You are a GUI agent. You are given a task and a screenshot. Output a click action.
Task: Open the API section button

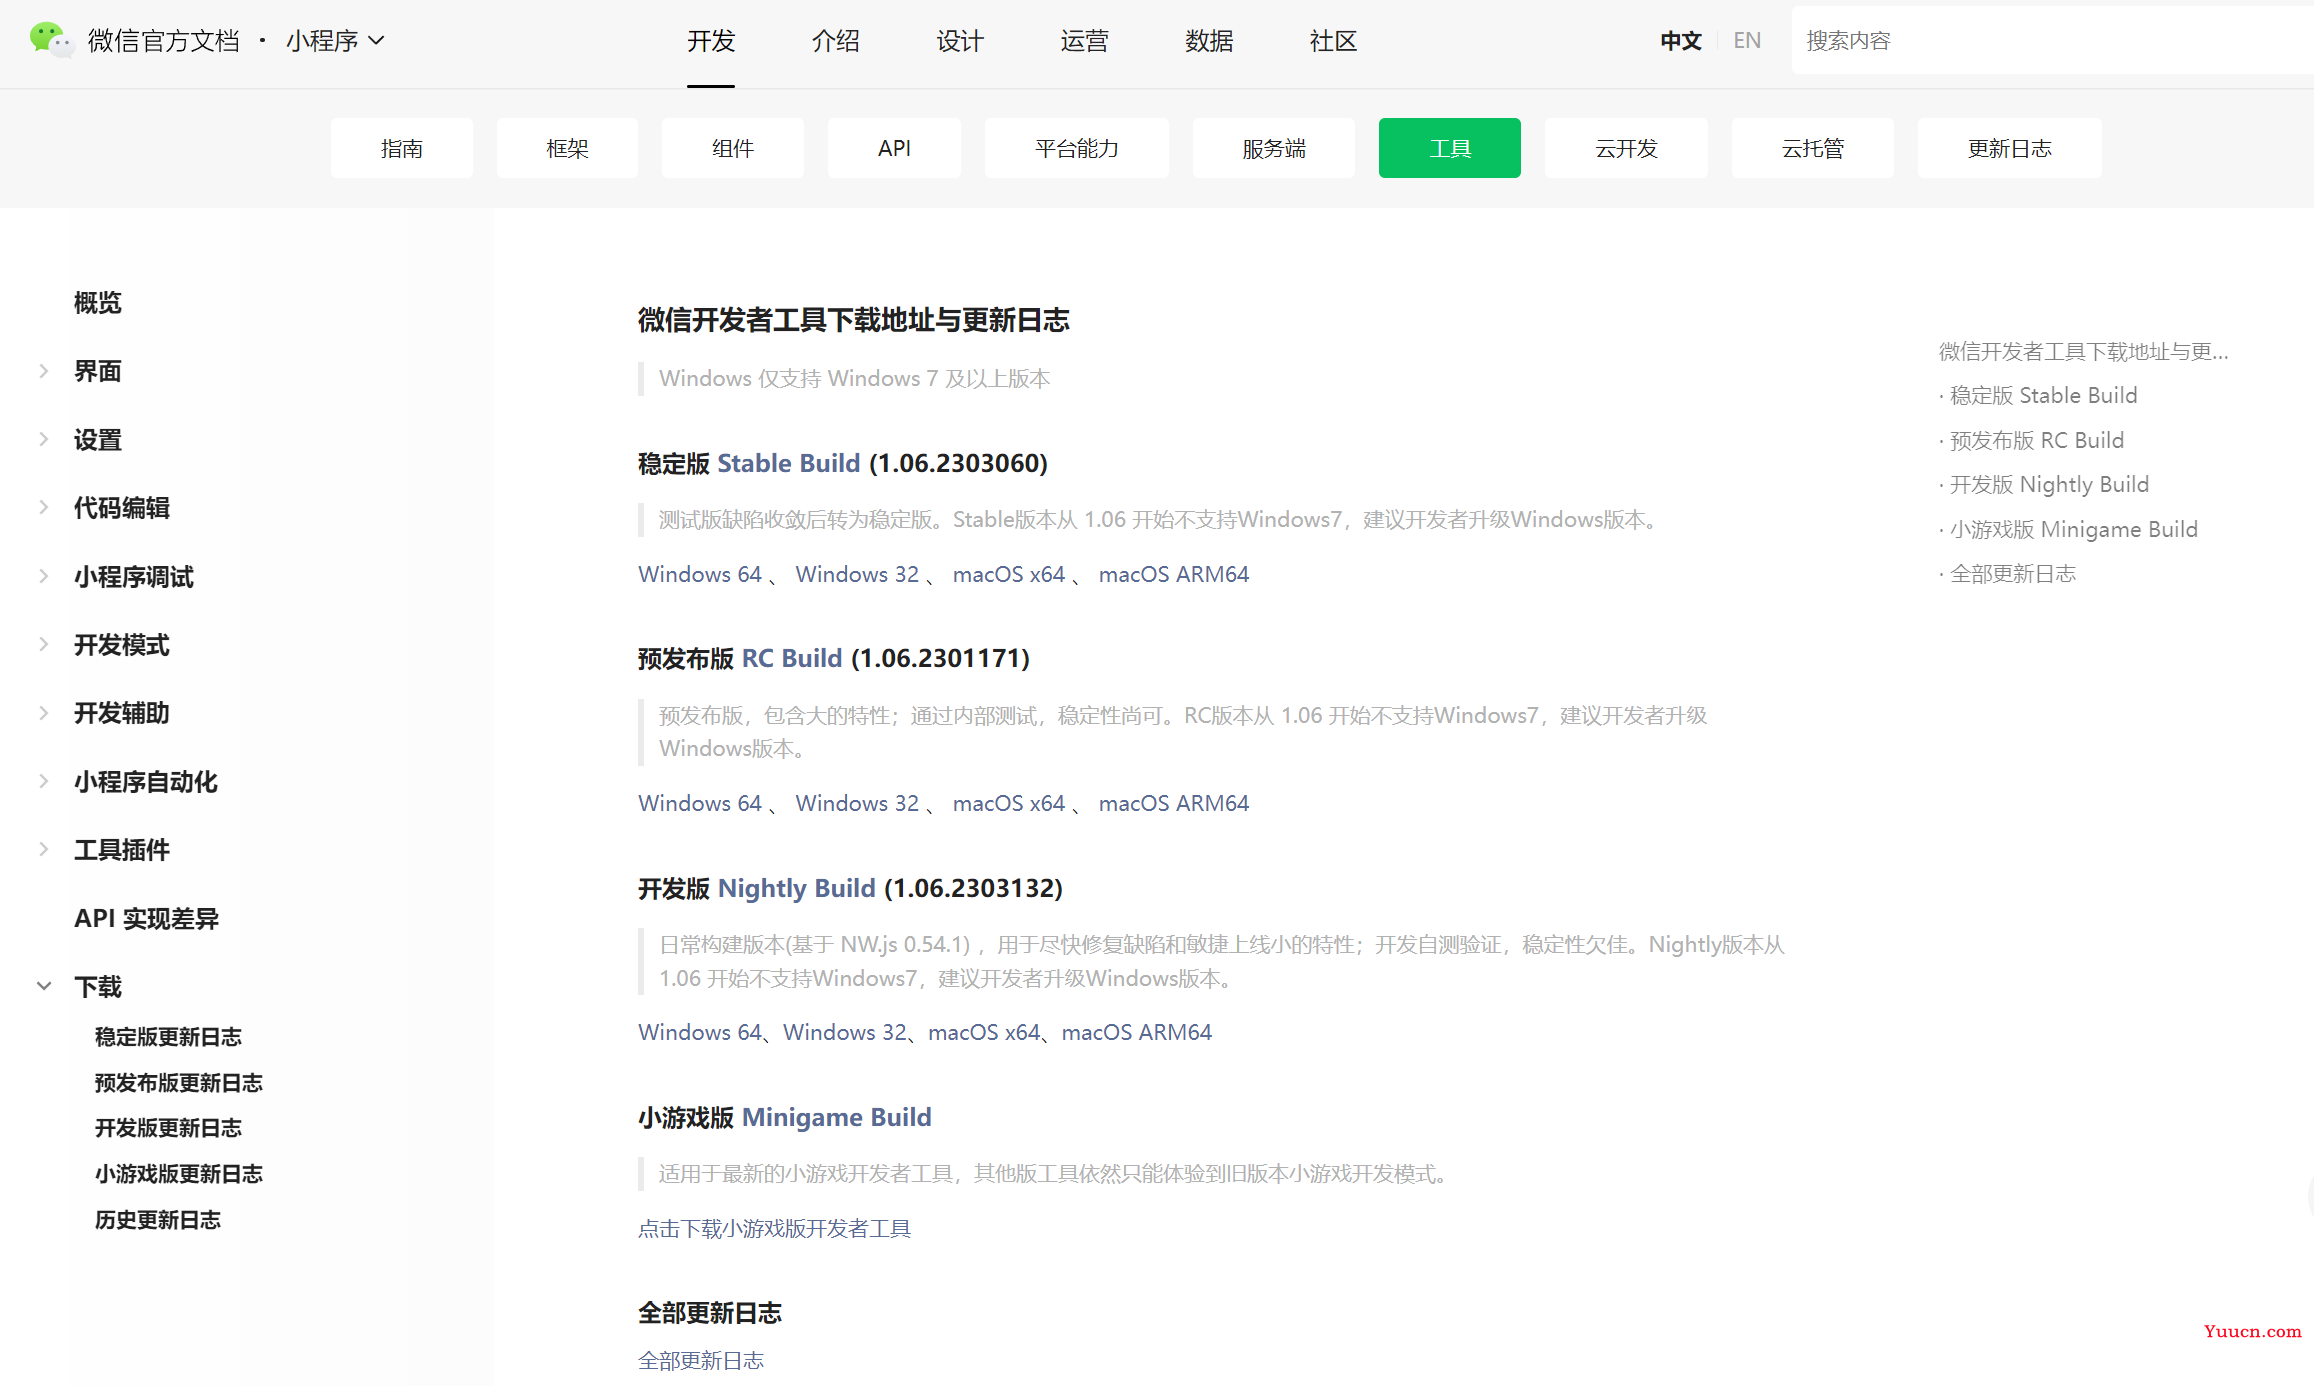click(894, 148)
